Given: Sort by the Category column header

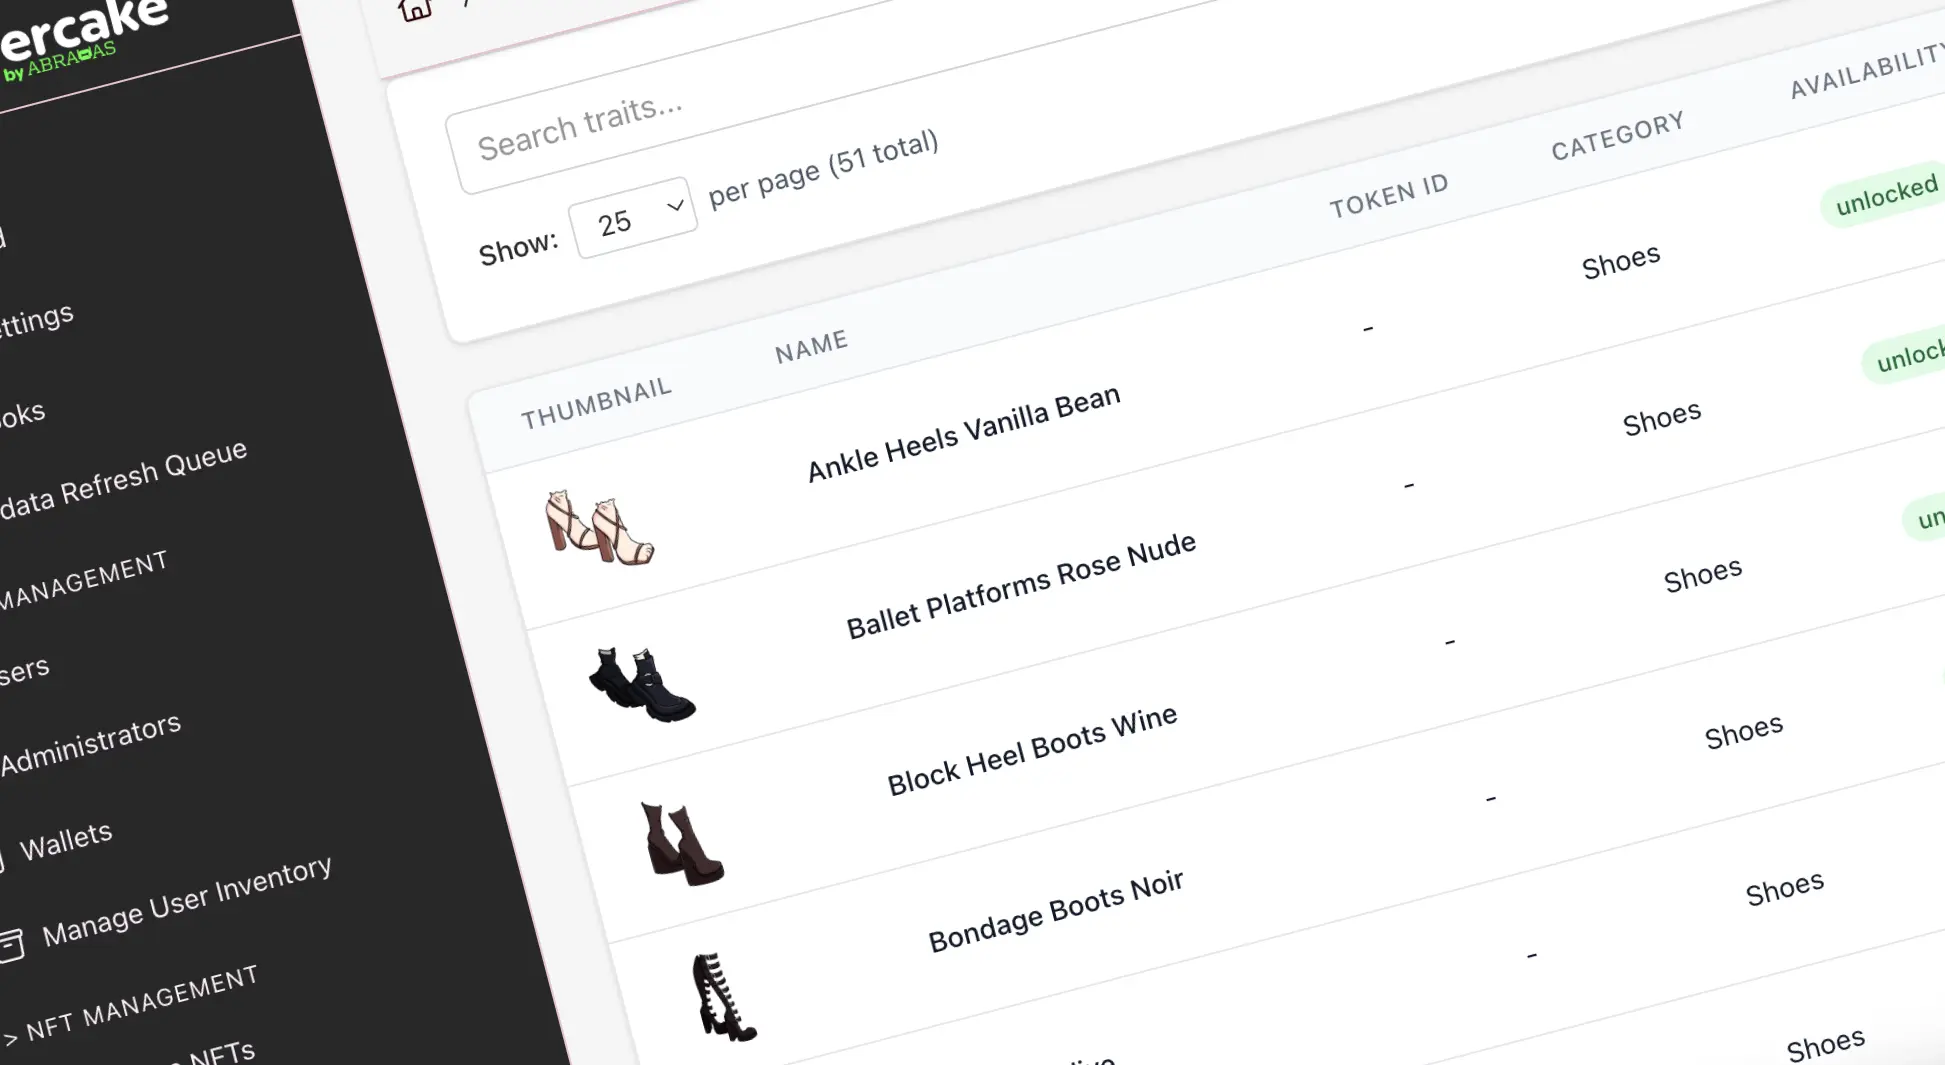Looking at the screenshot, I should [1617, 136].
